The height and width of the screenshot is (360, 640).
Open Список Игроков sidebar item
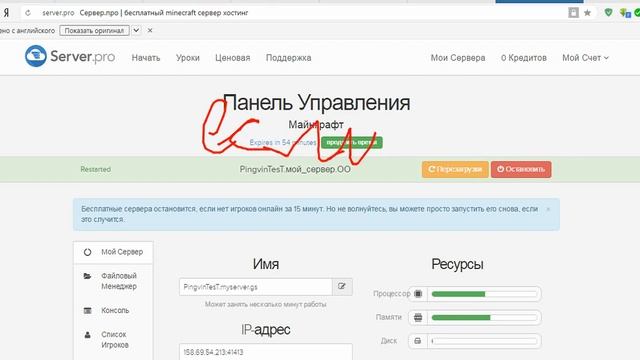[x=113, y=340]
